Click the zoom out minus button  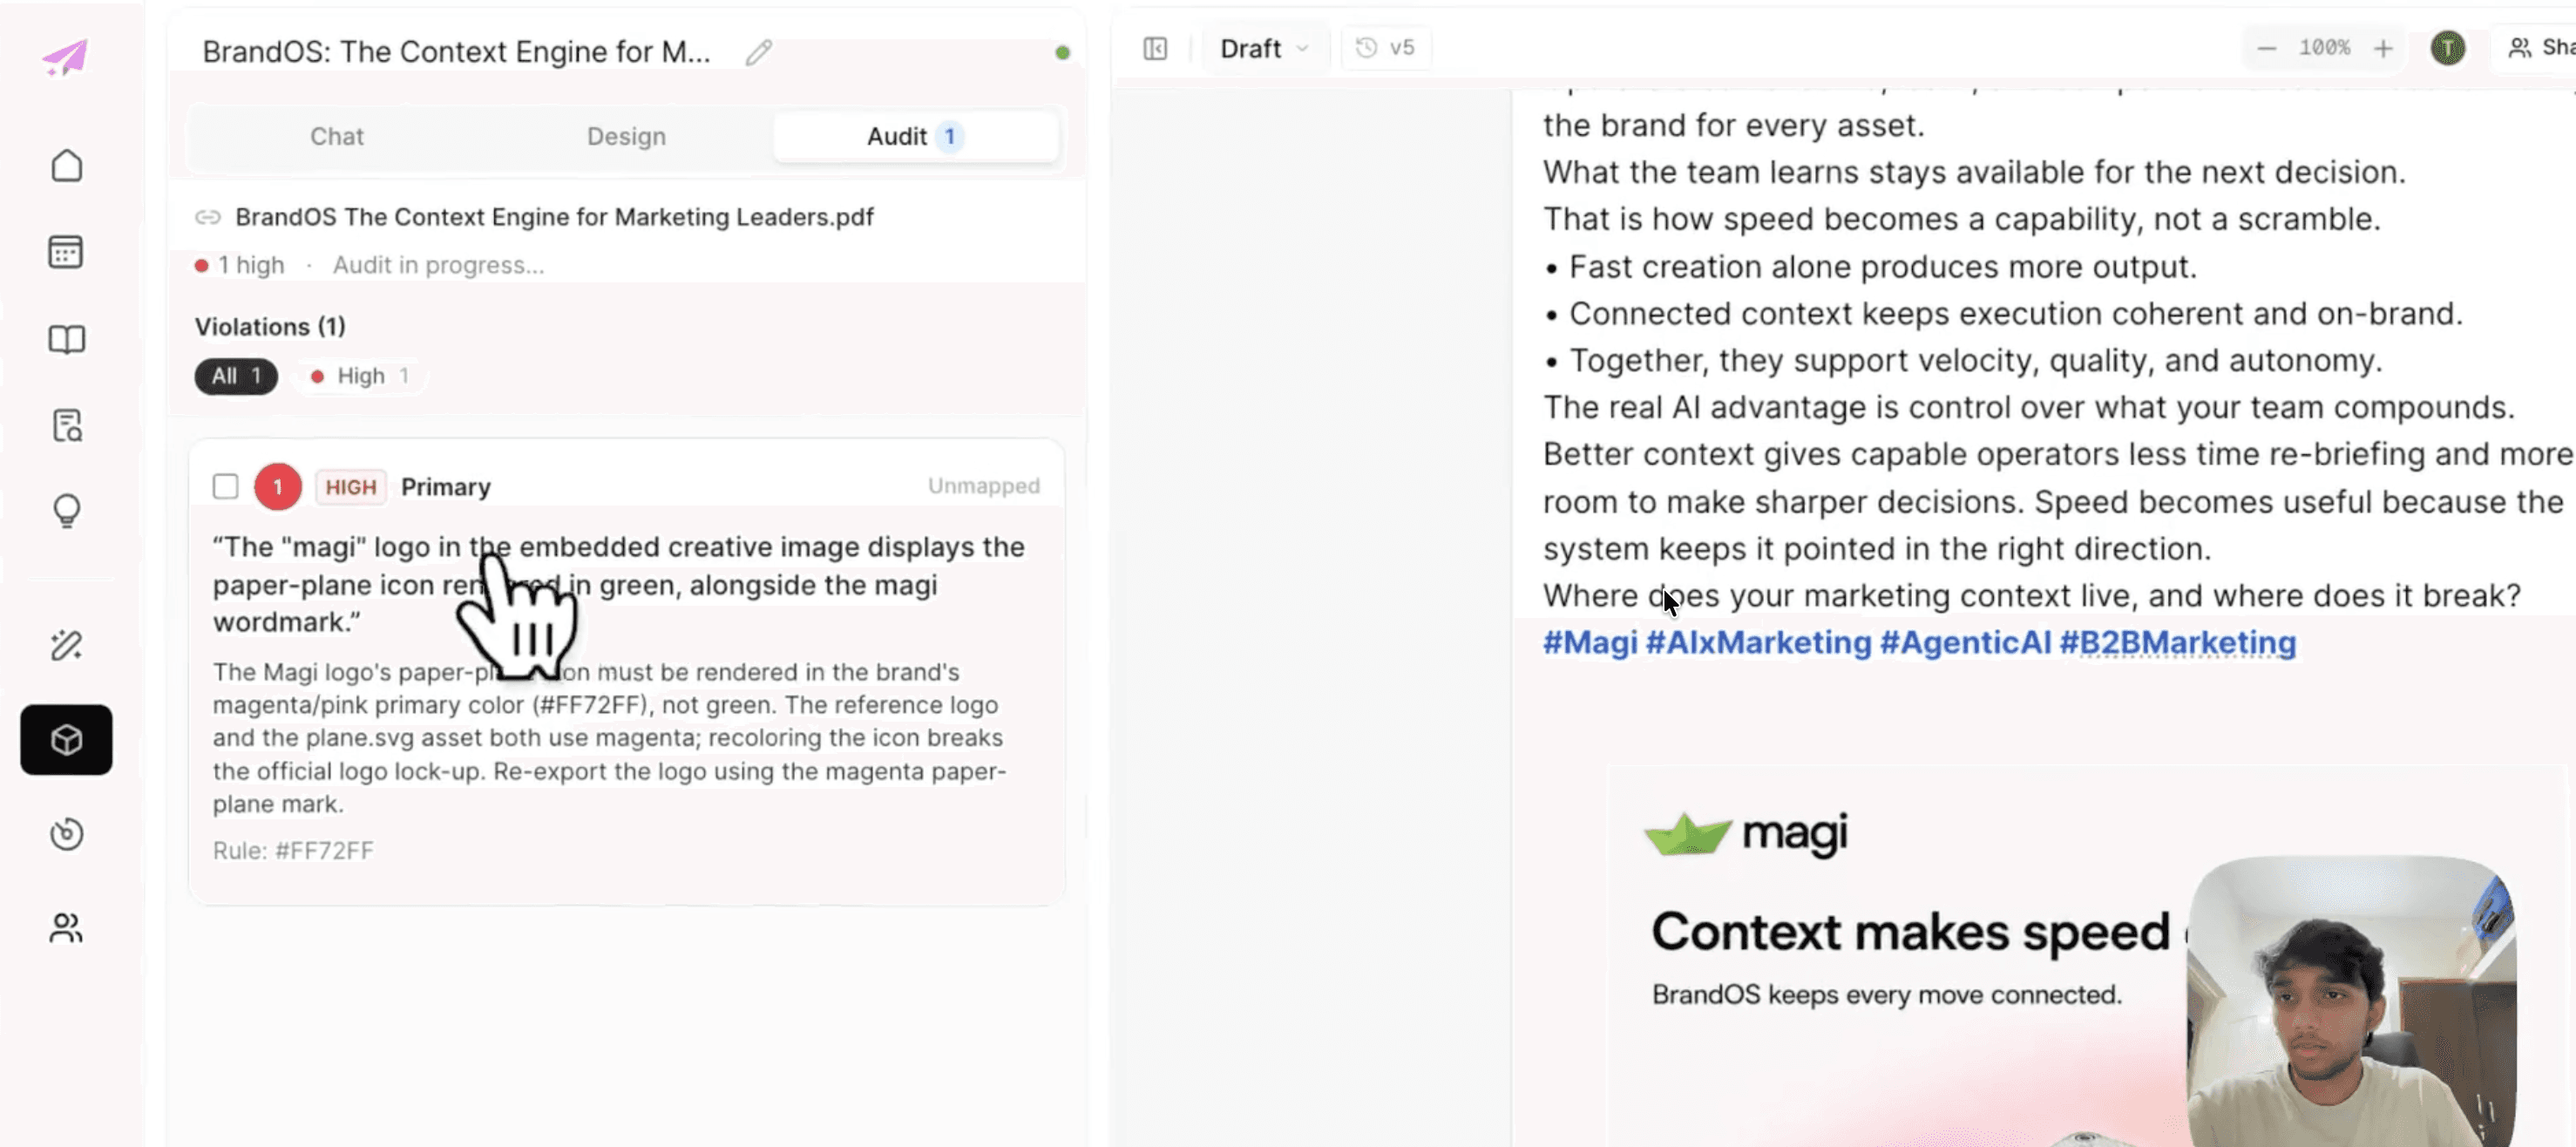(x=2266, y=48)
